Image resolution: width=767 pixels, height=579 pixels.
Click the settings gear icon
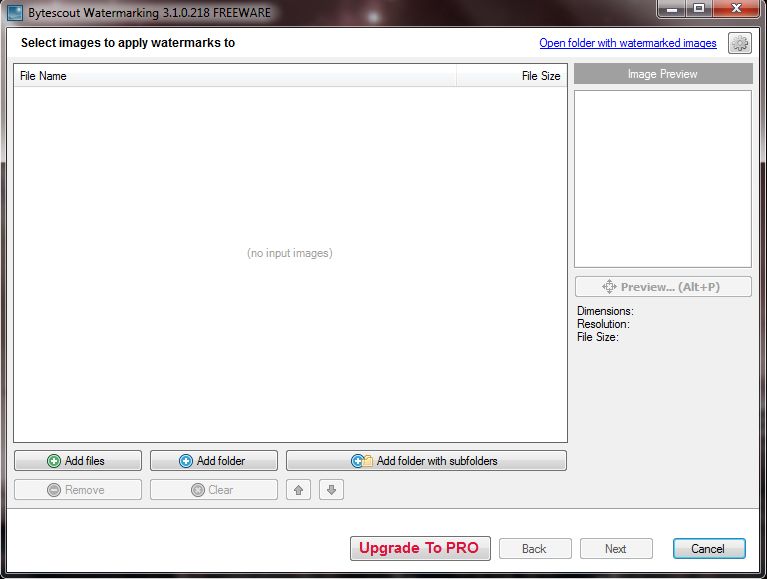(740, 44)
